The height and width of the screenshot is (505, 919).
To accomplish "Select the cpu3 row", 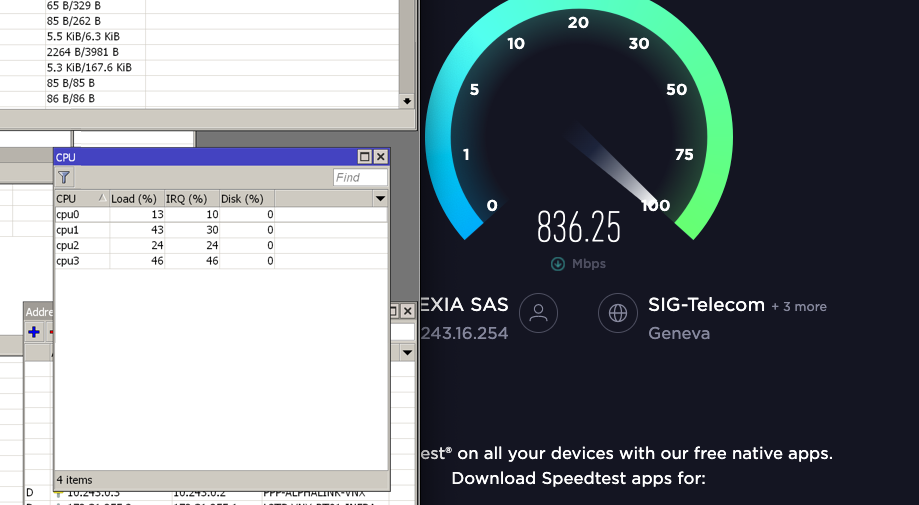I will click(221, 261).
